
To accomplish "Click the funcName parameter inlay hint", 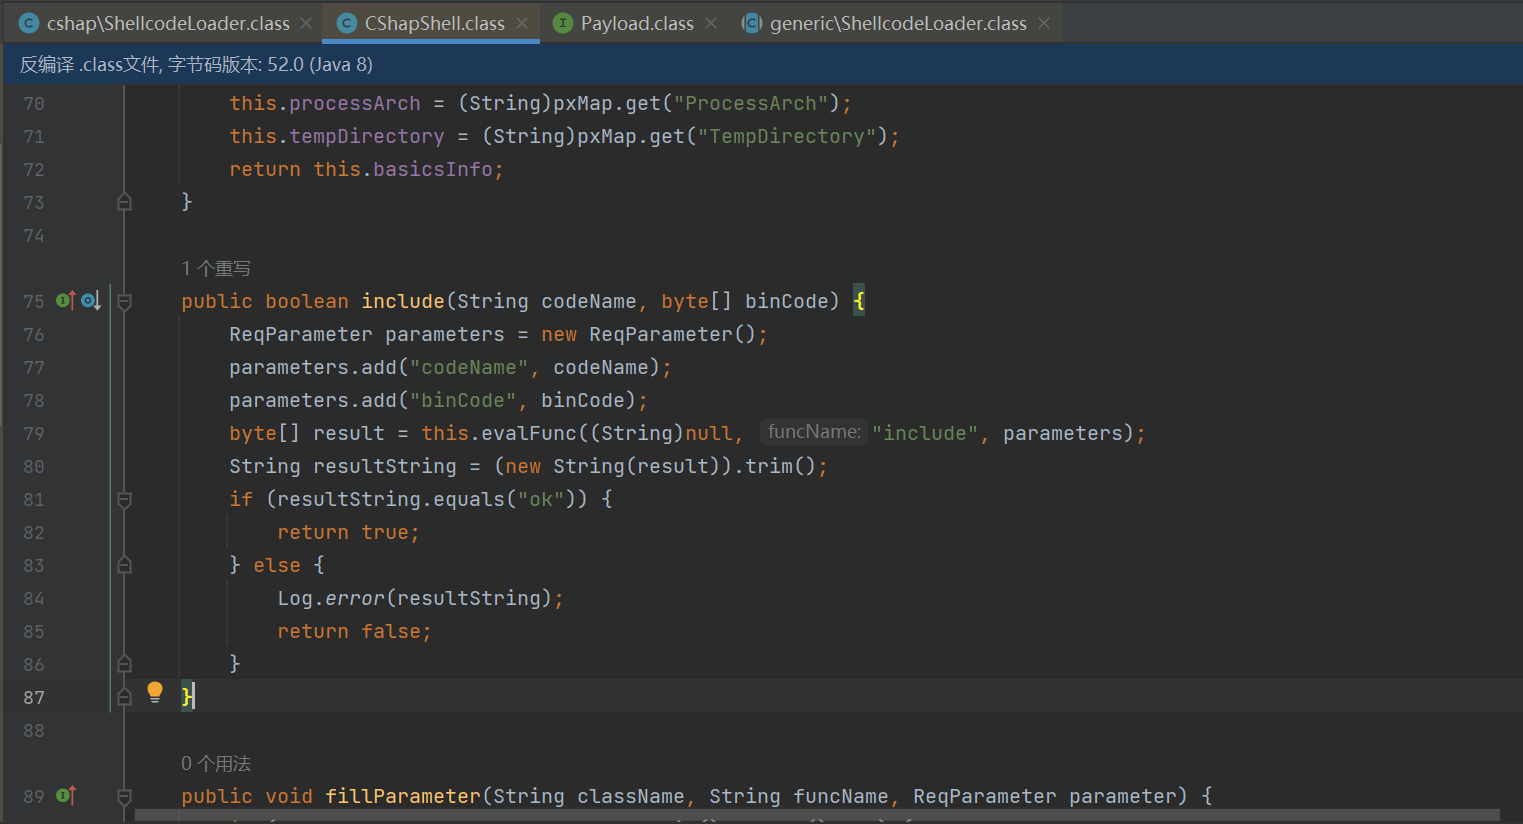I will point(814,432).
